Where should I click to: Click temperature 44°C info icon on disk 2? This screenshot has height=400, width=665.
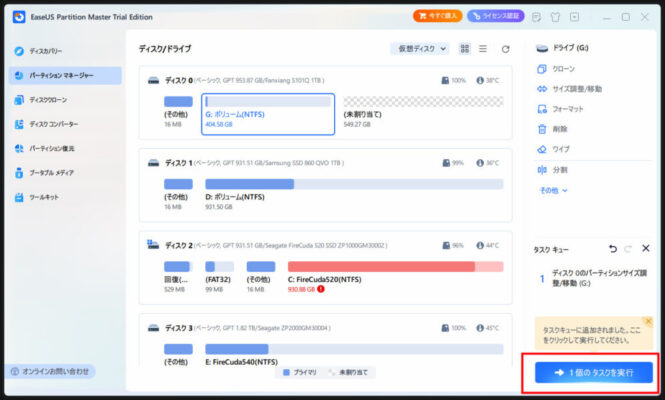480,246
